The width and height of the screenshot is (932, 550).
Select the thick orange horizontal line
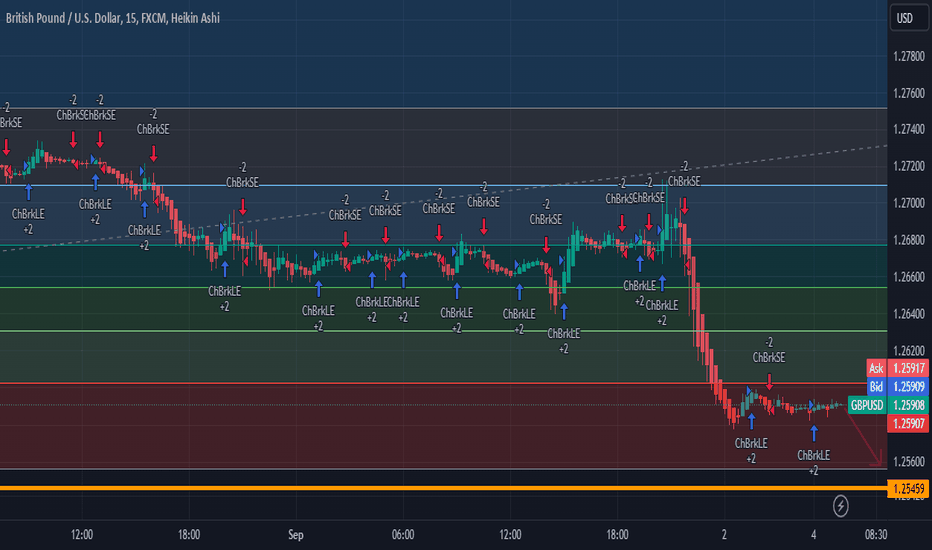pos(443,488)
